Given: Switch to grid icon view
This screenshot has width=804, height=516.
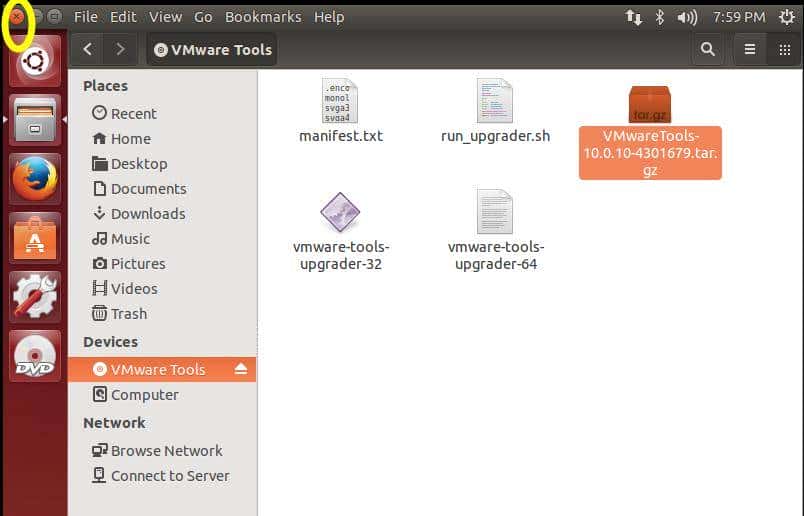Looking at the screenshot, I should coord(785,49).
